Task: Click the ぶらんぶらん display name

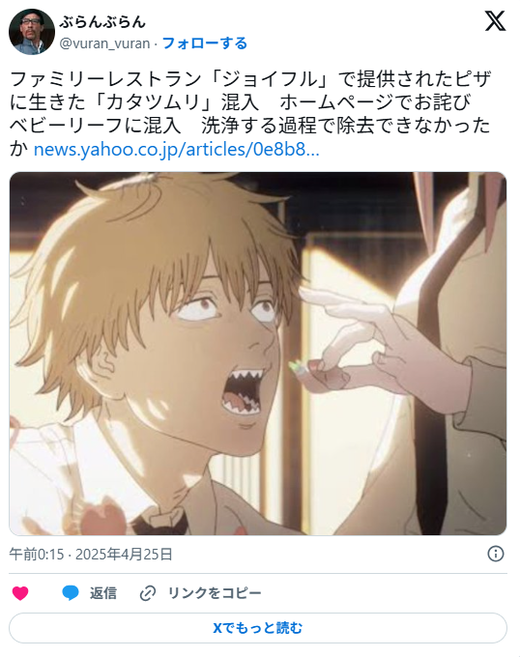Action: pyautogui.click(x=102, y=22)
